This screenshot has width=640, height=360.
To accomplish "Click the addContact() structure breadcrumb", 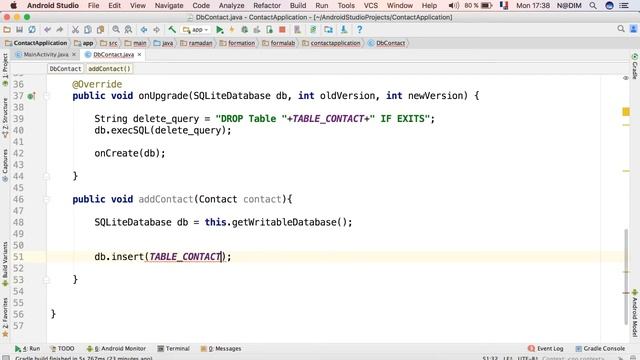I will tap(109, 69).
